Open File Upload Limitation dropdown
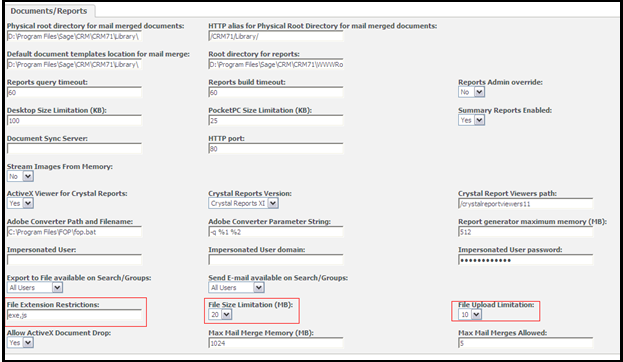 pos(470,315)
